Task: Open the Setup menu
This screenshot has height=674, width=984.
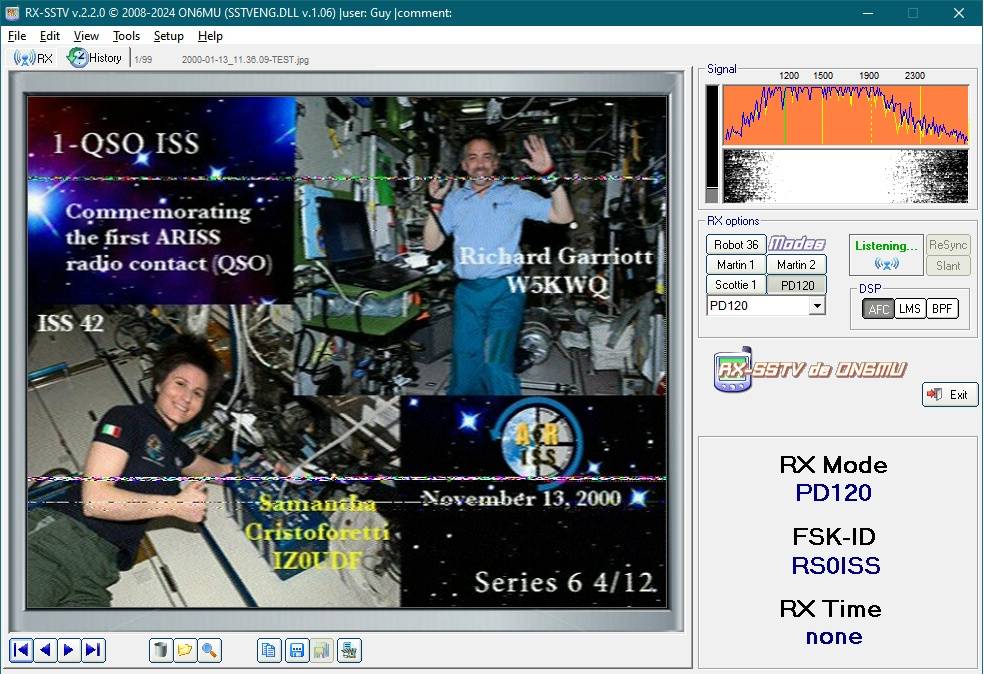Action: [x=168, y=36]
